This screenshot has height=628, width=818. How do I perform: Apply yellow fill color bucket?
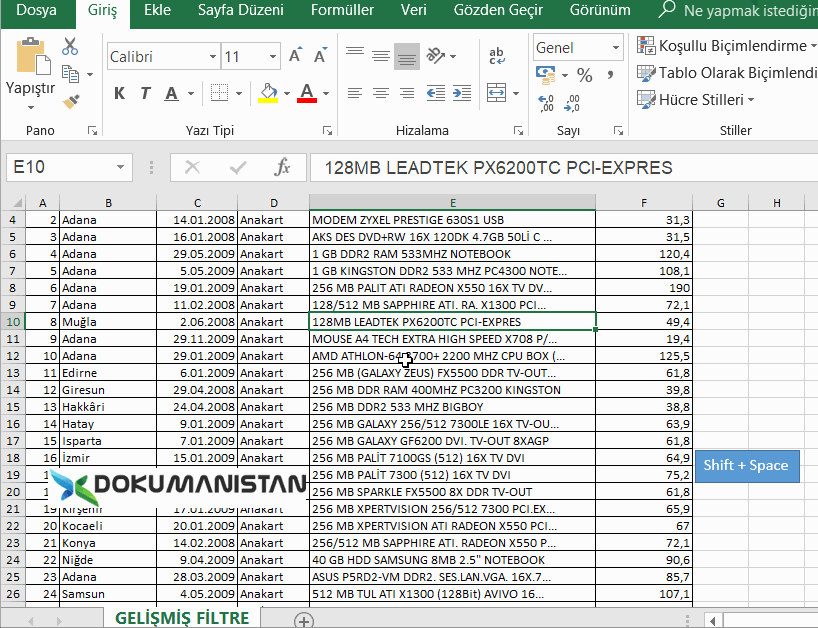pyautogui.click(x=268, y=93)
